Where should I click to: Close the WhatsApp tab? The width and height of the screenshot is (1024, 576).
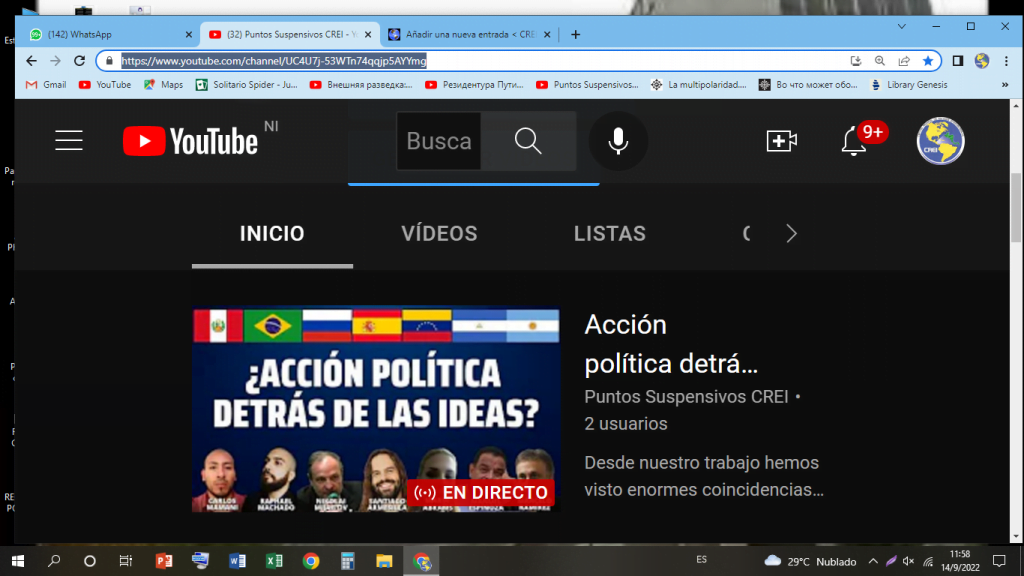point(189,35)
